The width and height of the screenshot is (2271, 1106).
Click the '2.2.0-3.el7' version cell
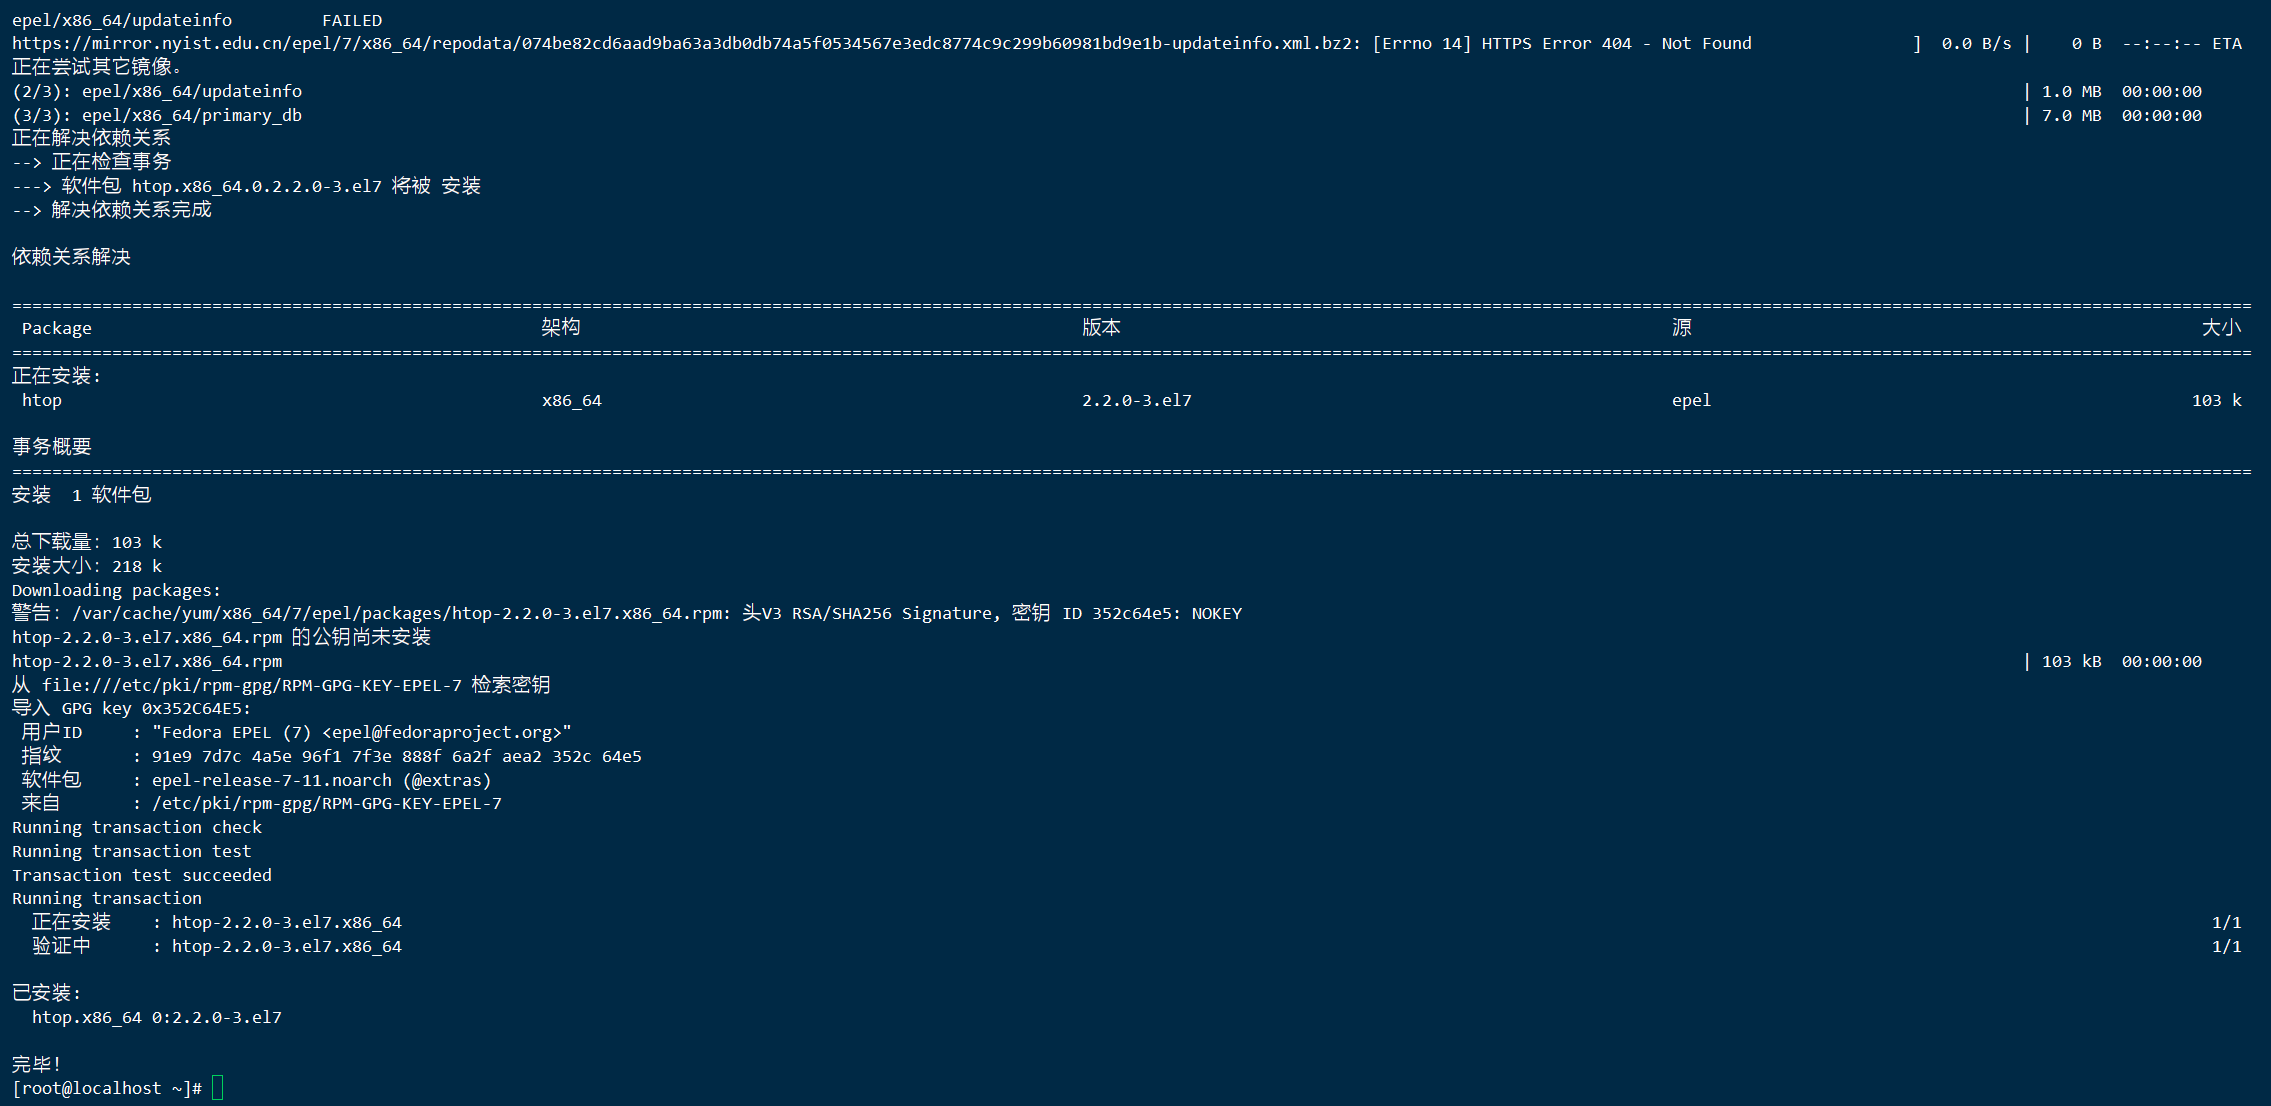pyautogui.click(x=1137, y=400)
